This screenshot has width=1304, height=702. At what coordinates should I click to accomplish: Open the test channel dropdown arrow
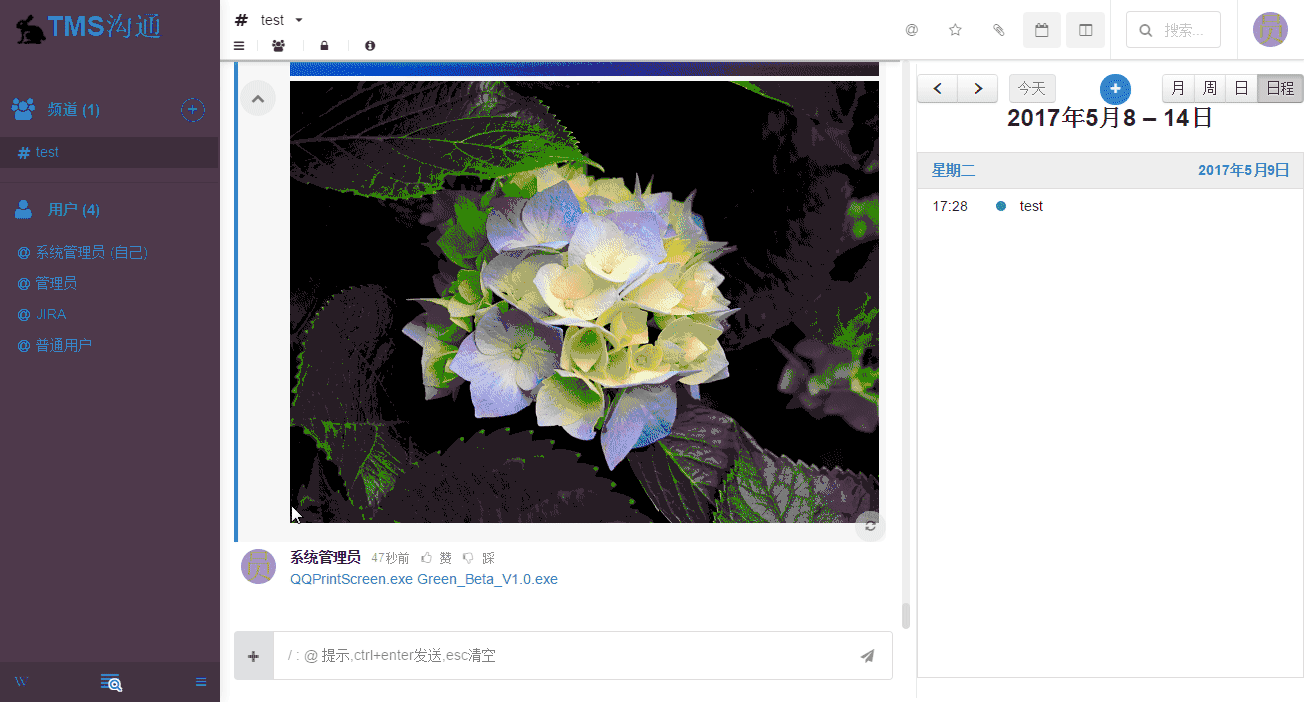tap(299, 20)
